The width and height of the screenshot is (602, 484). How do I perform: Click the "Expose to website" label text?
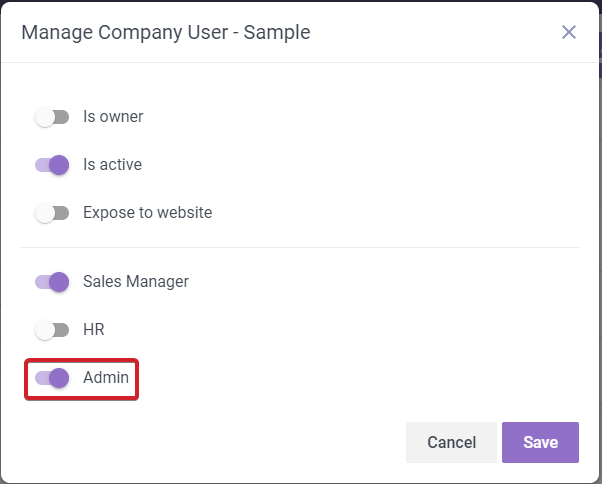click(x=147, y=213)
